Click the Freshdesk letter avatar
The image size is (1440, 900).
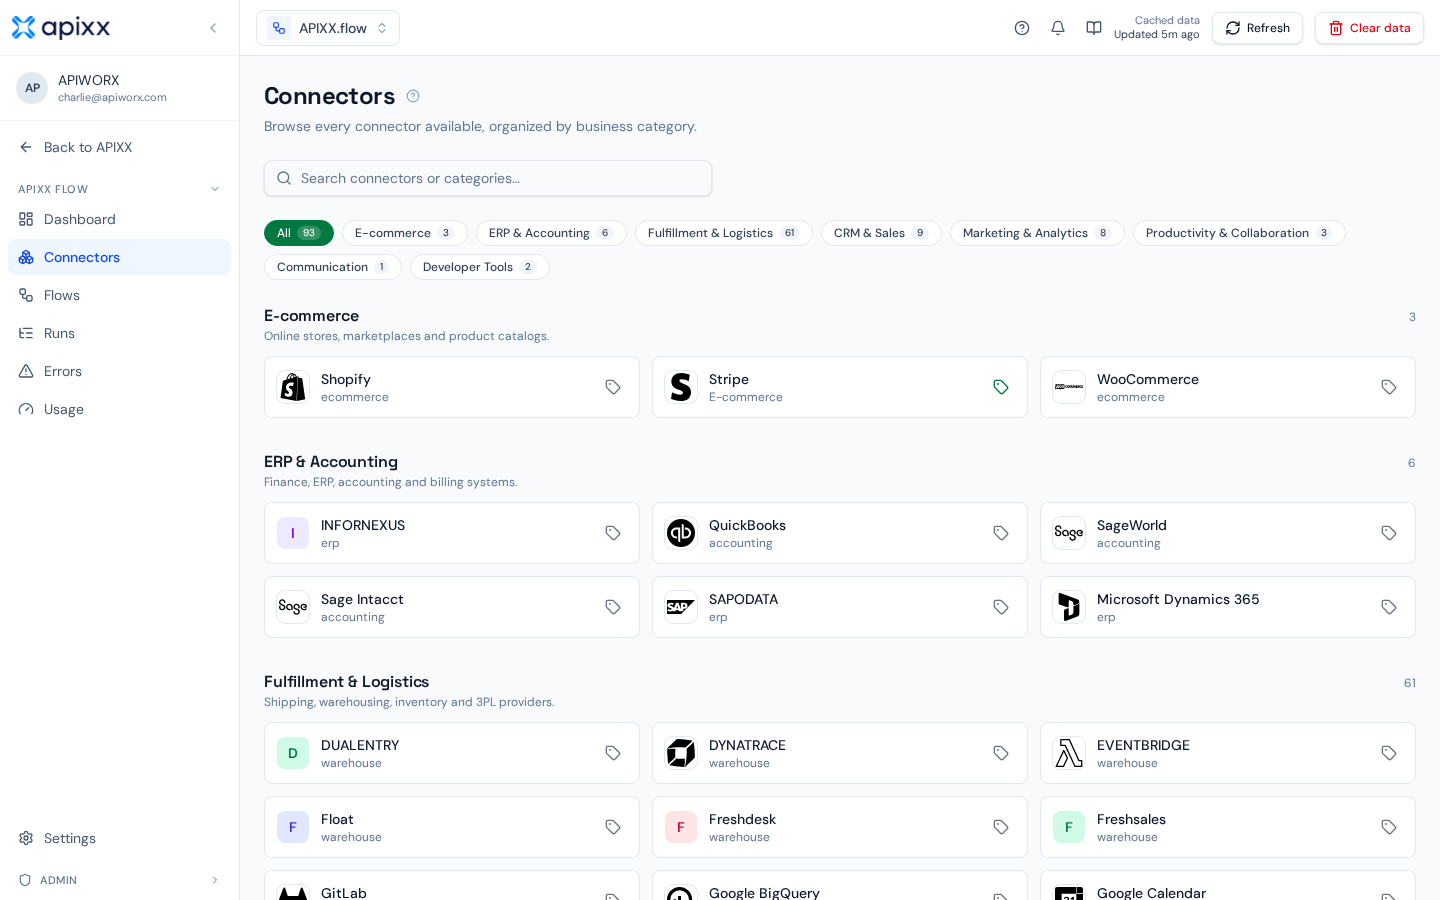[681, 827]
